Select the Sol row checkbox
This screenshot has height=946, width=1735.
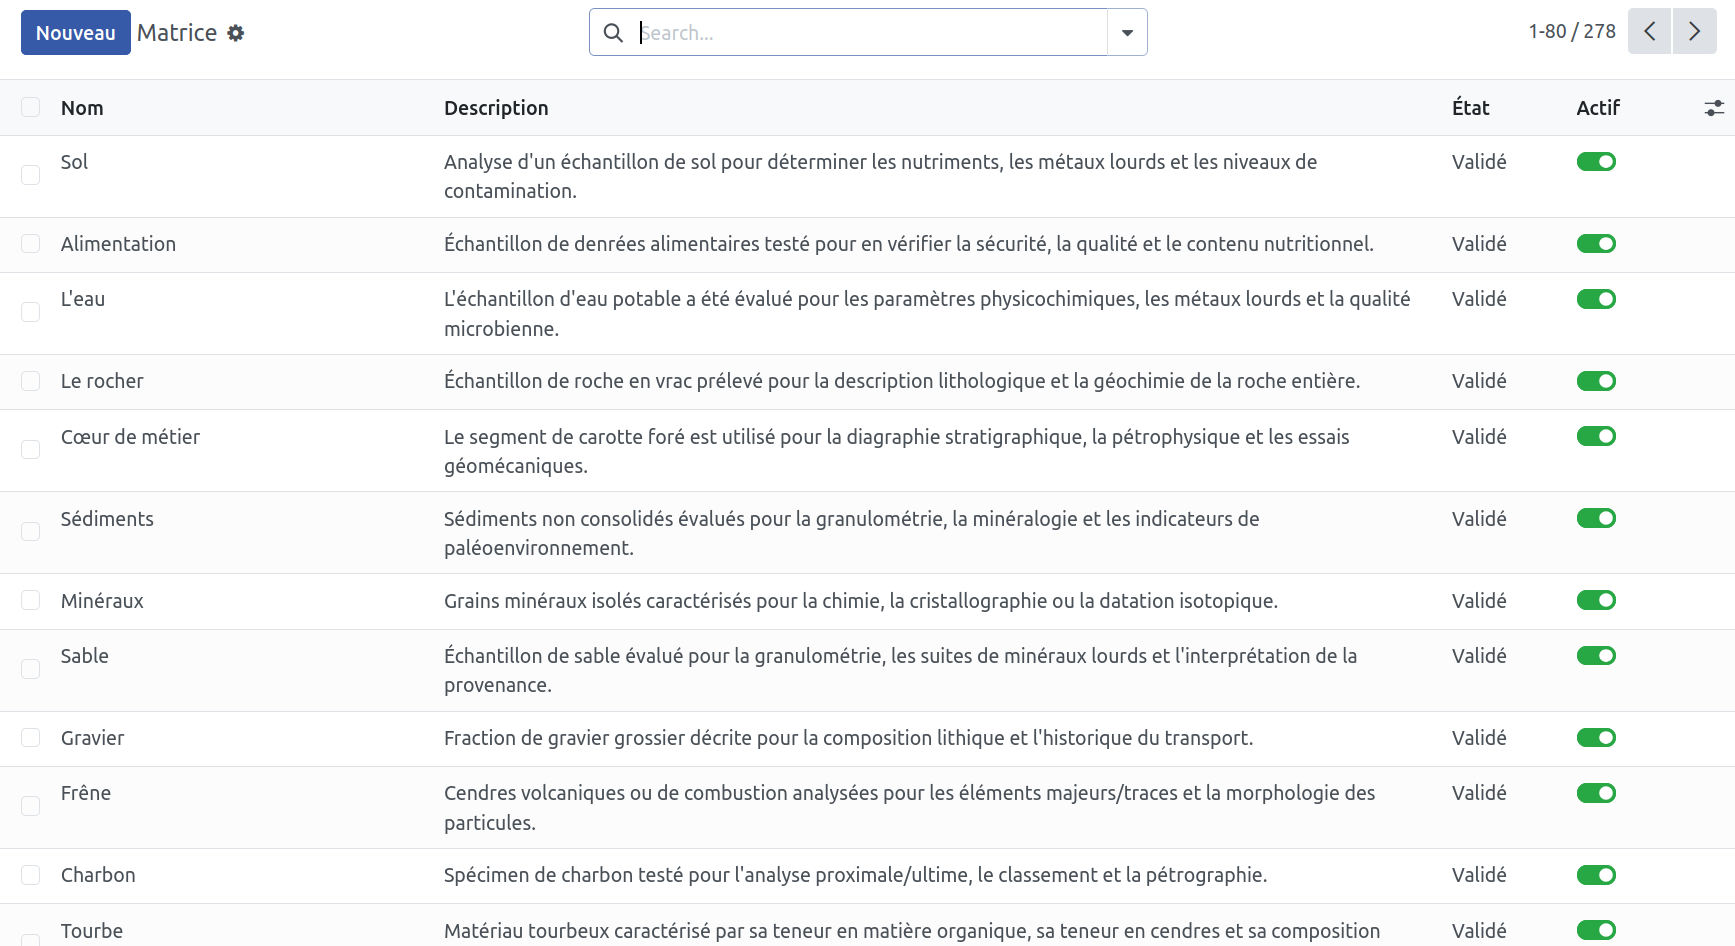pyautogui.click(x=31, y=175)
